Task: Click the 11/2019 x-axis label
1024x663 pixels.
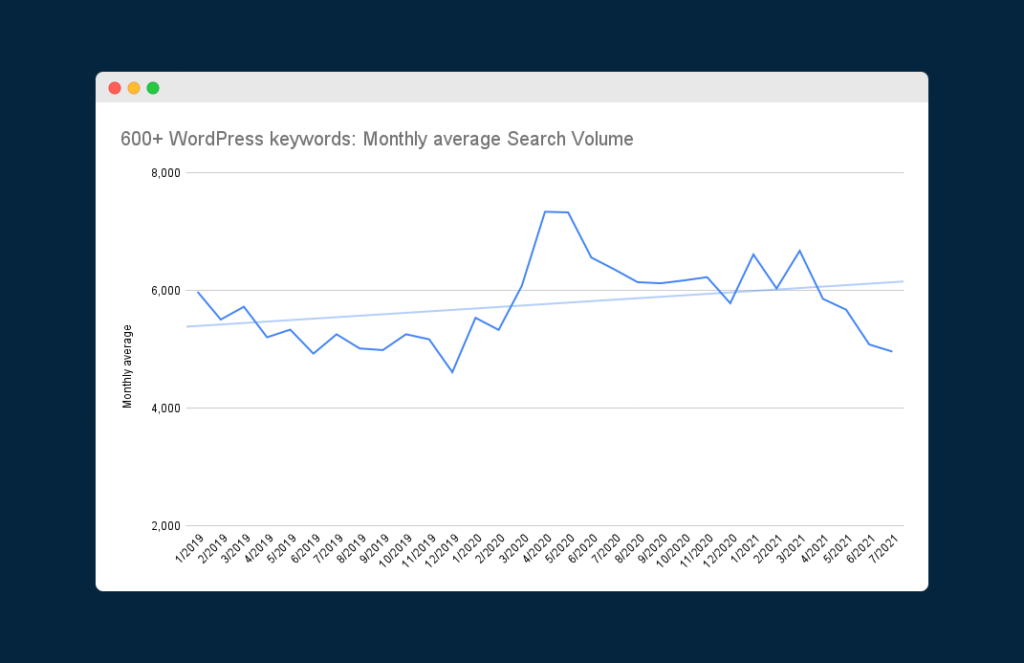Action: point(419,551)
